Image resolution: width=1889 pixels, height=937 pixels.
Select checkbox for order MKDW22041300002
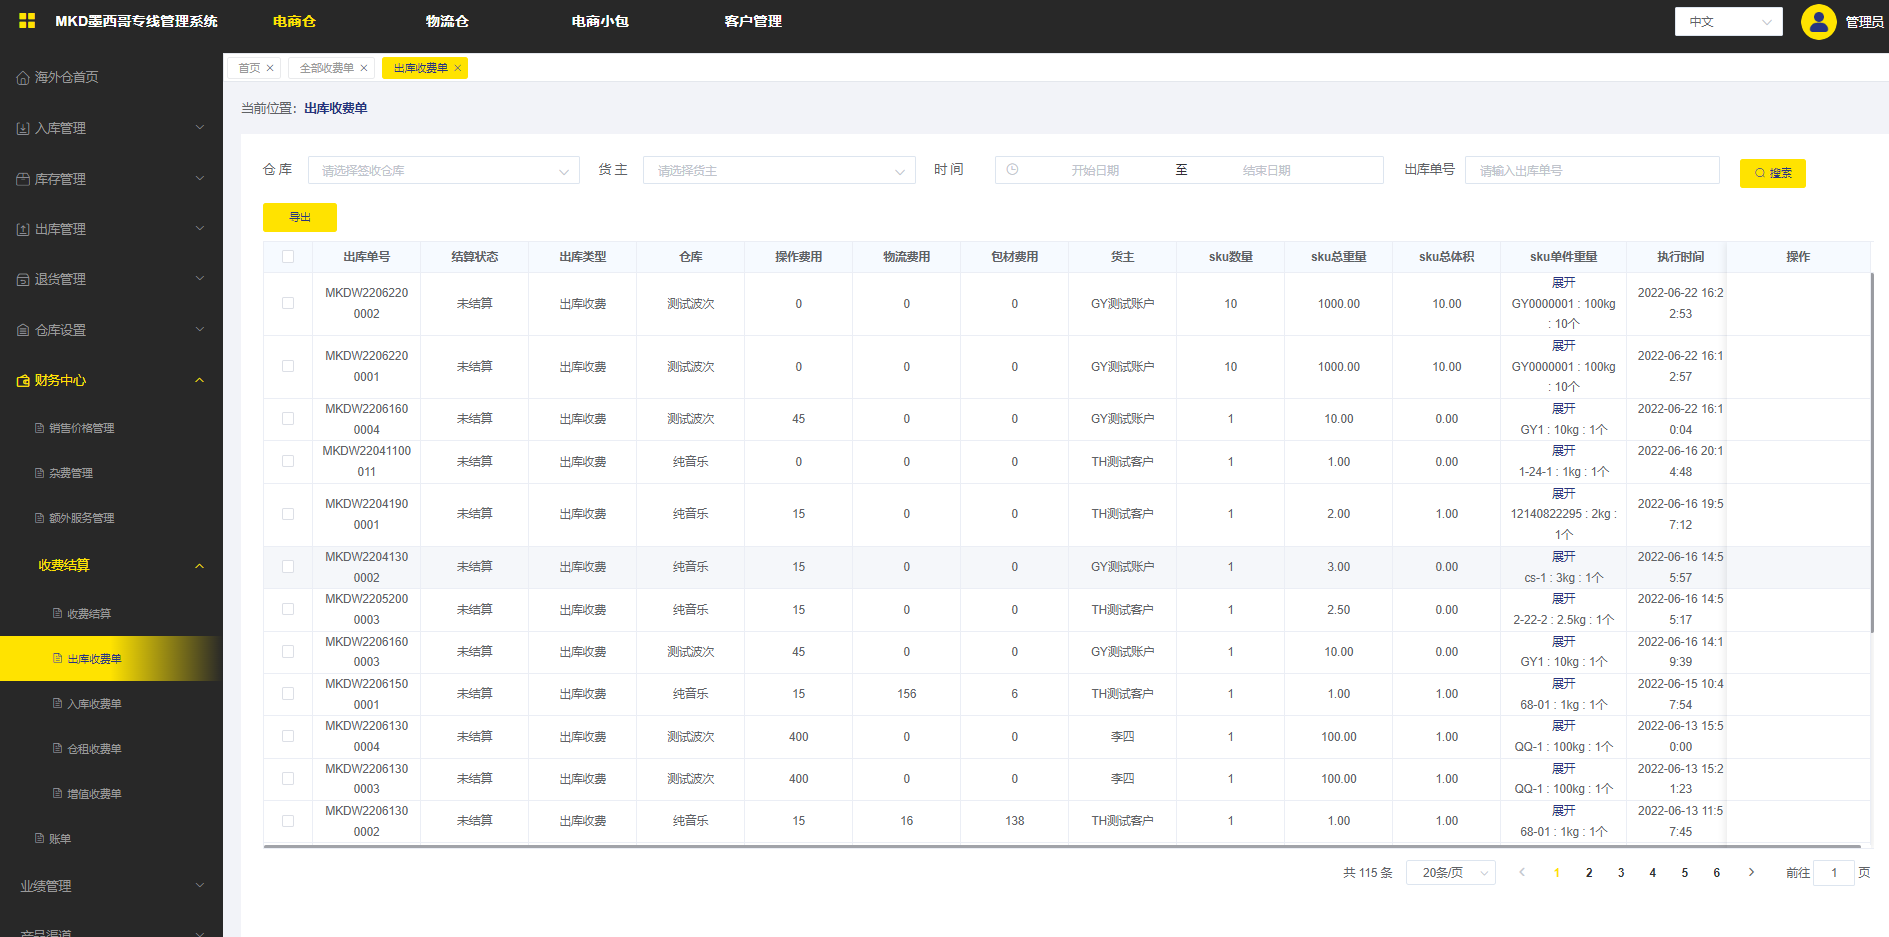pyautogui.click(x=288, y=567)
